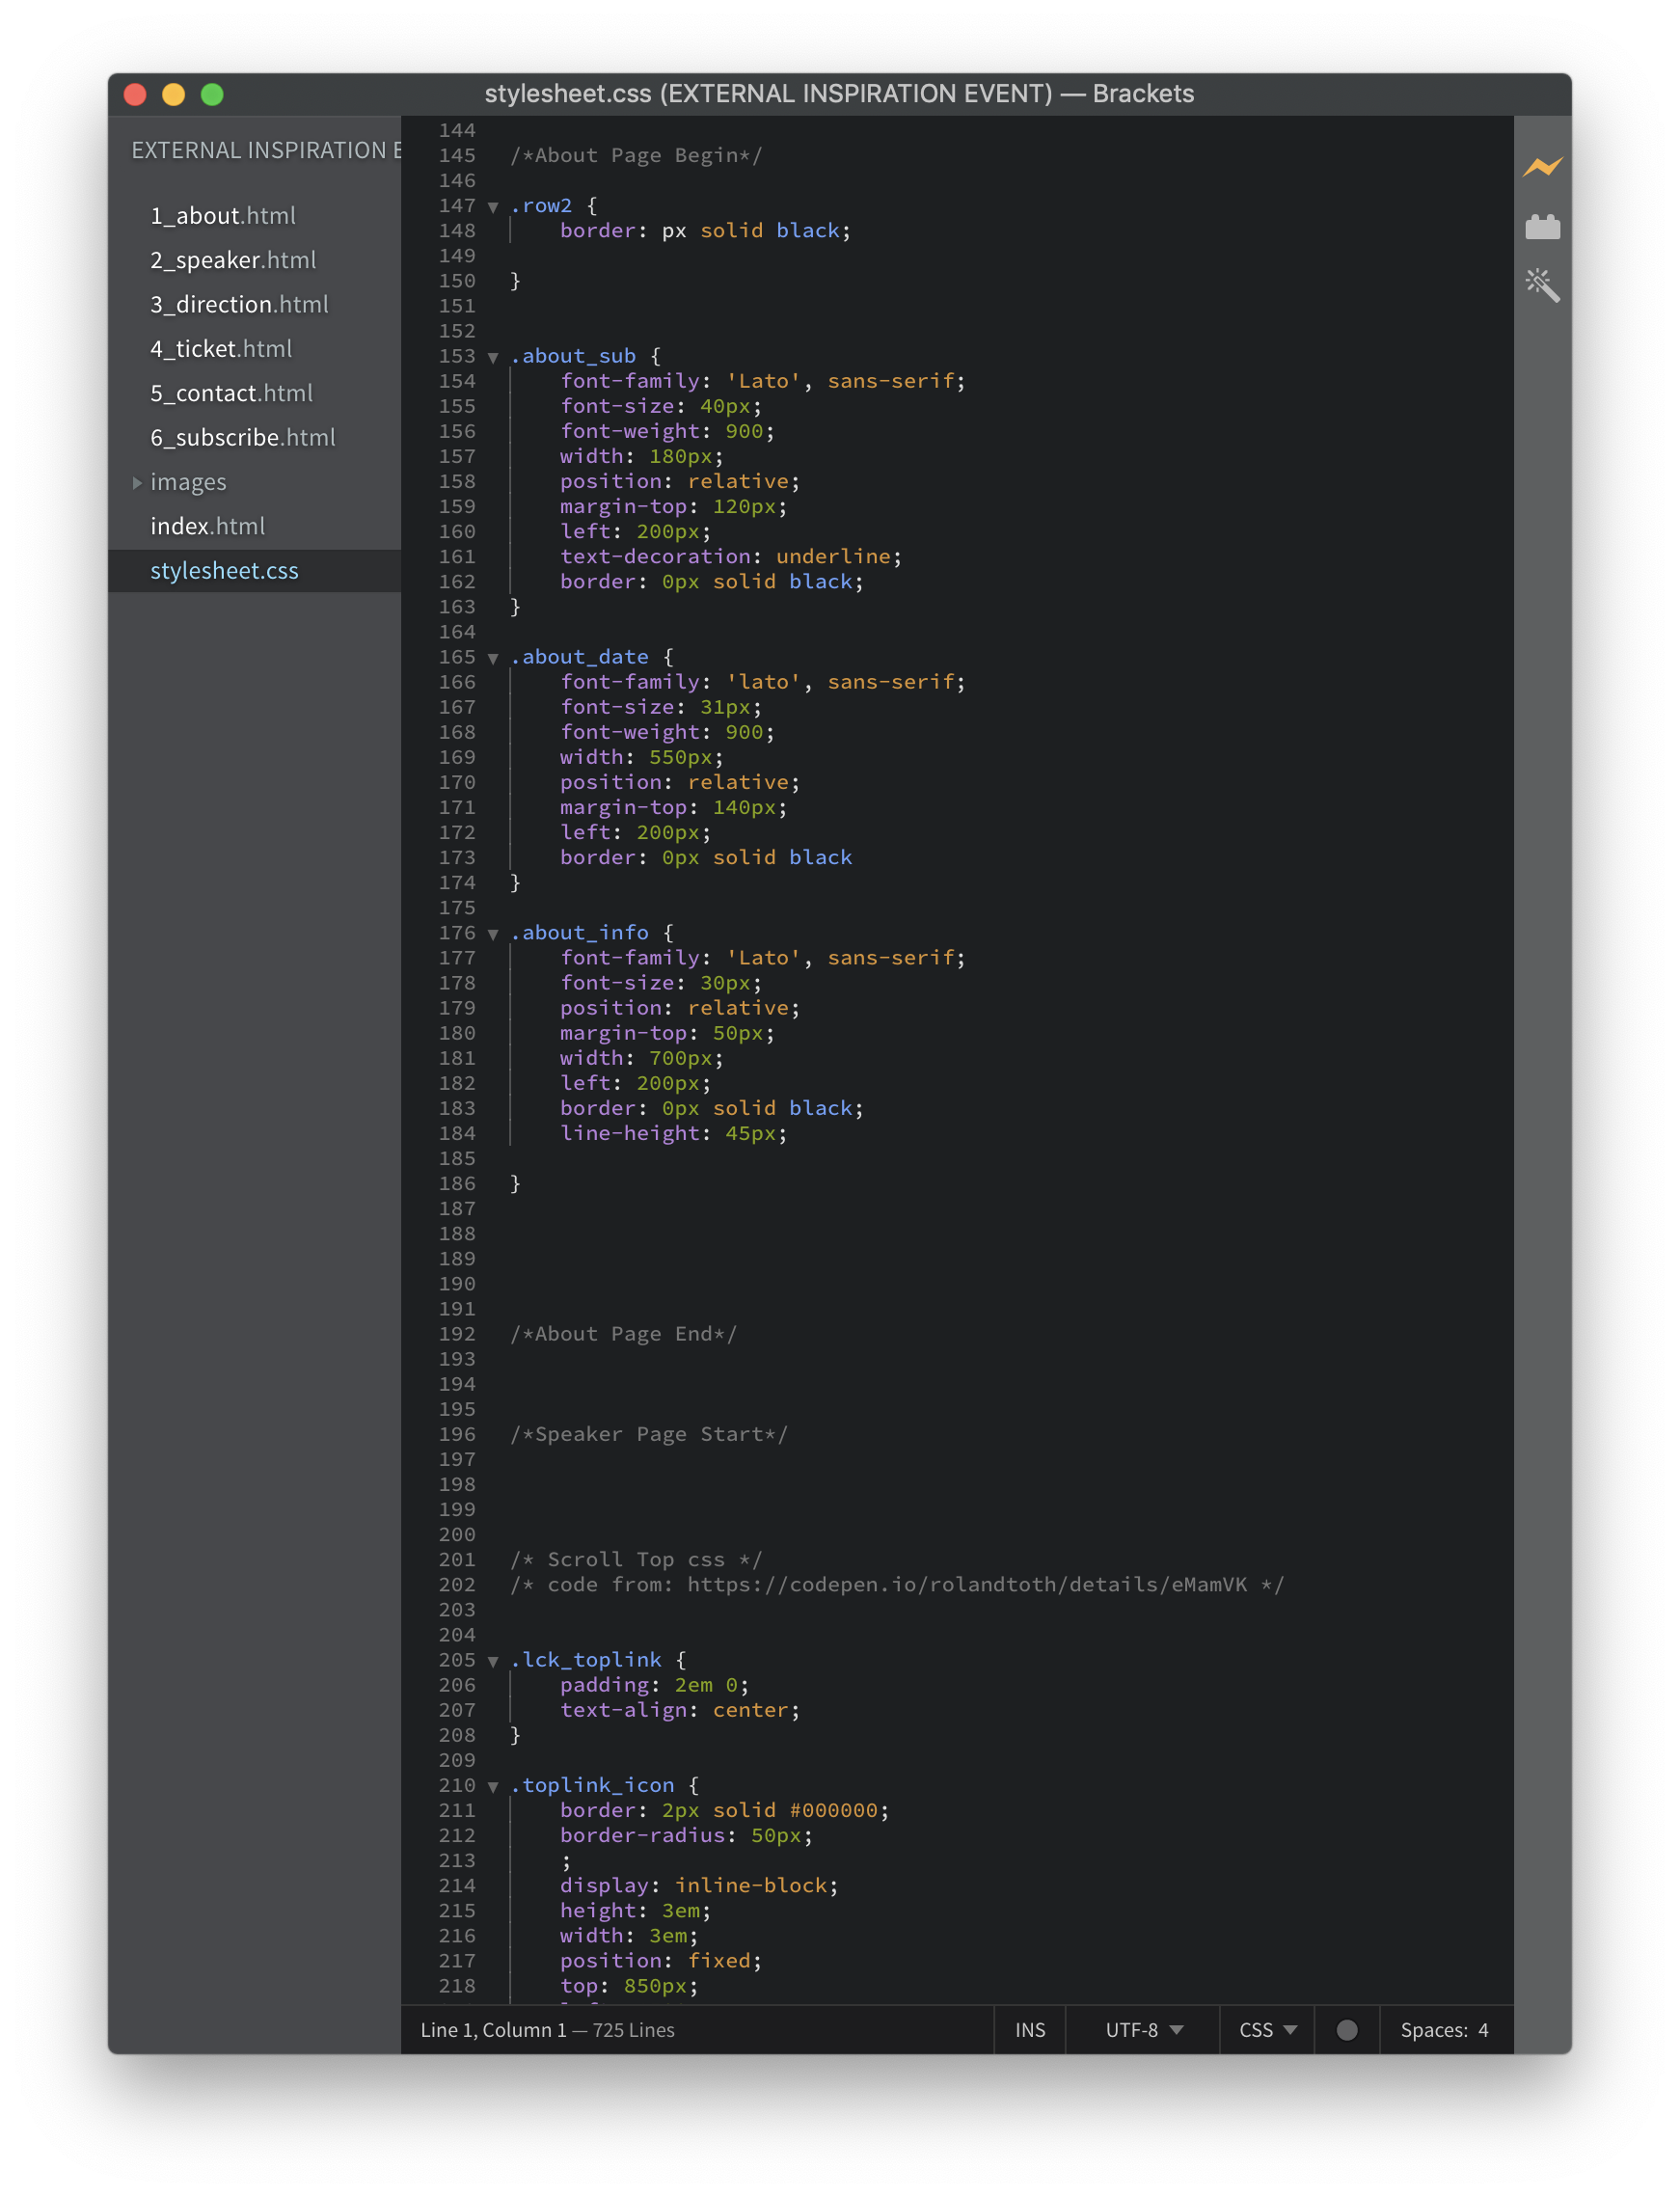The image size is (1680, 2197).
Task: Click the #000000 color value
Action: point(833,1810)
